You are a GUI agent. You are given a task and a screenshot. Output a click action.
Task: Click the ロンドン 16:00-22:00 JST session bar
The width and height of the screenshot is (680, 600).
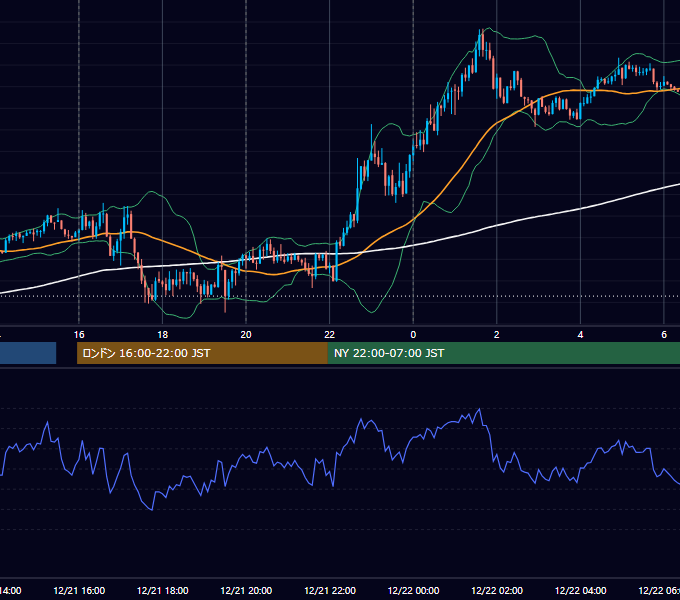coord(202,353)
